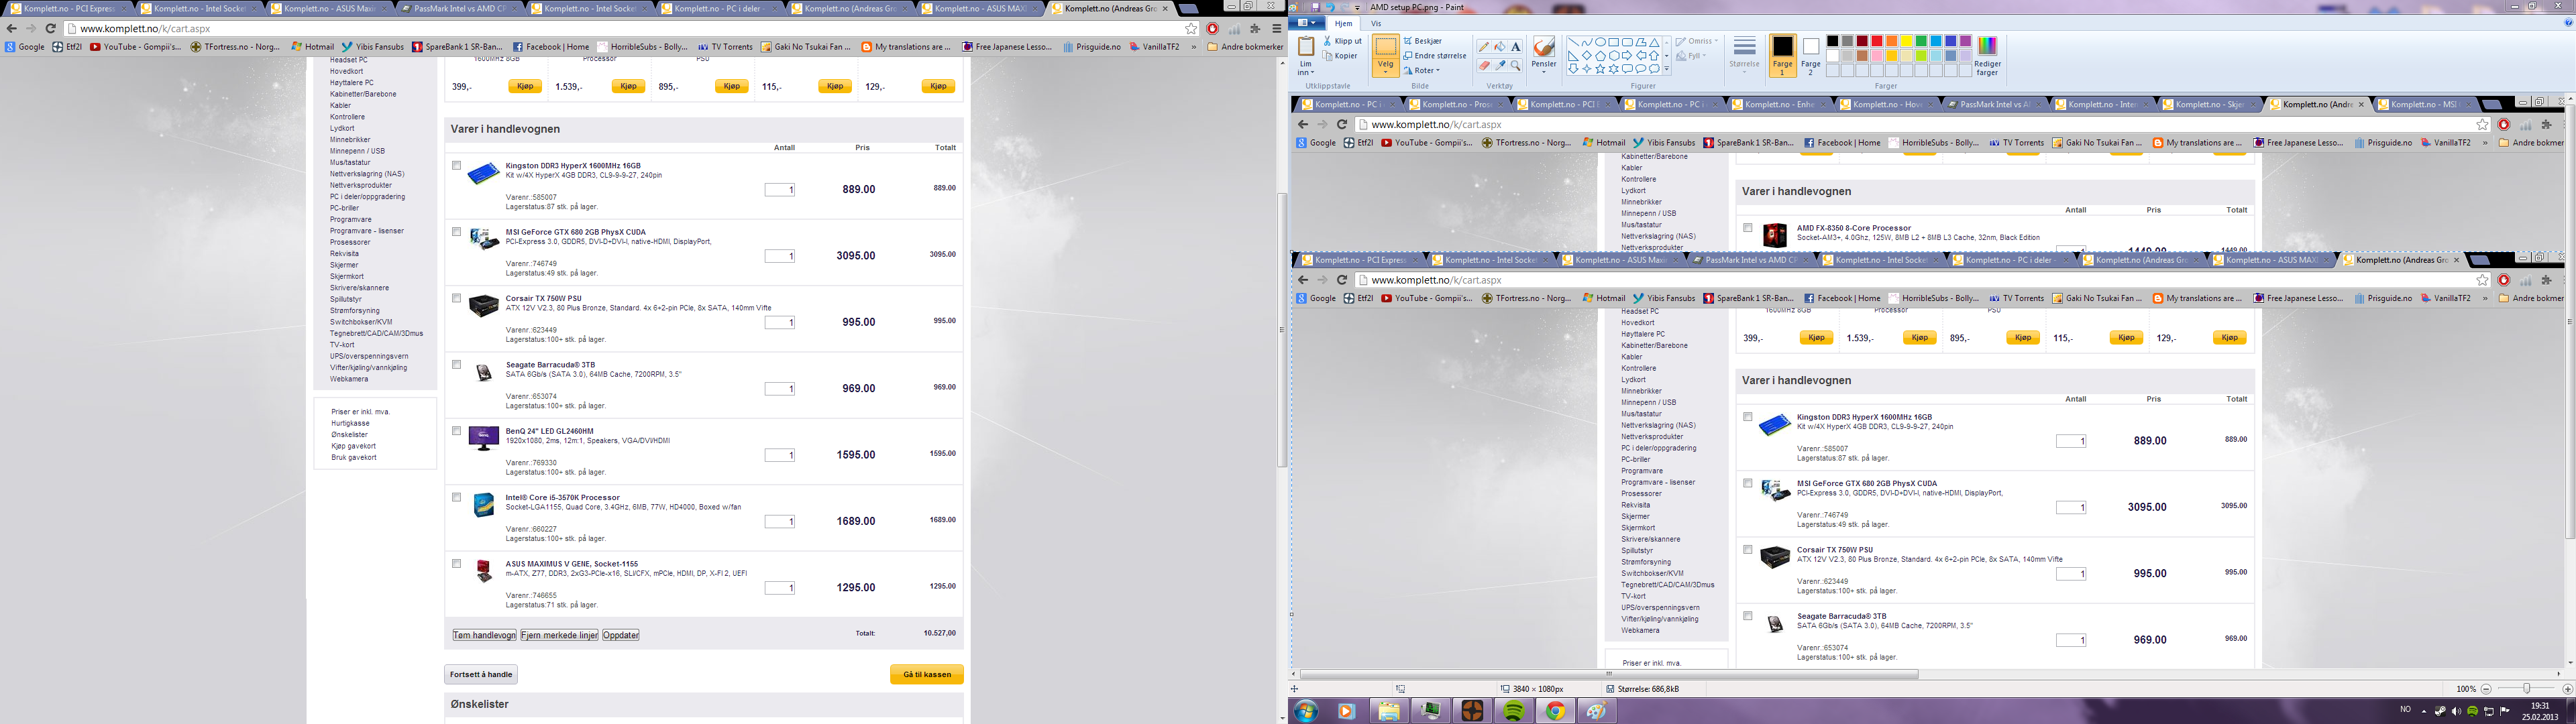2576x724 pixels.
Task: Pick the red color swatch in Paint palette
Action: click(1876, 41)
